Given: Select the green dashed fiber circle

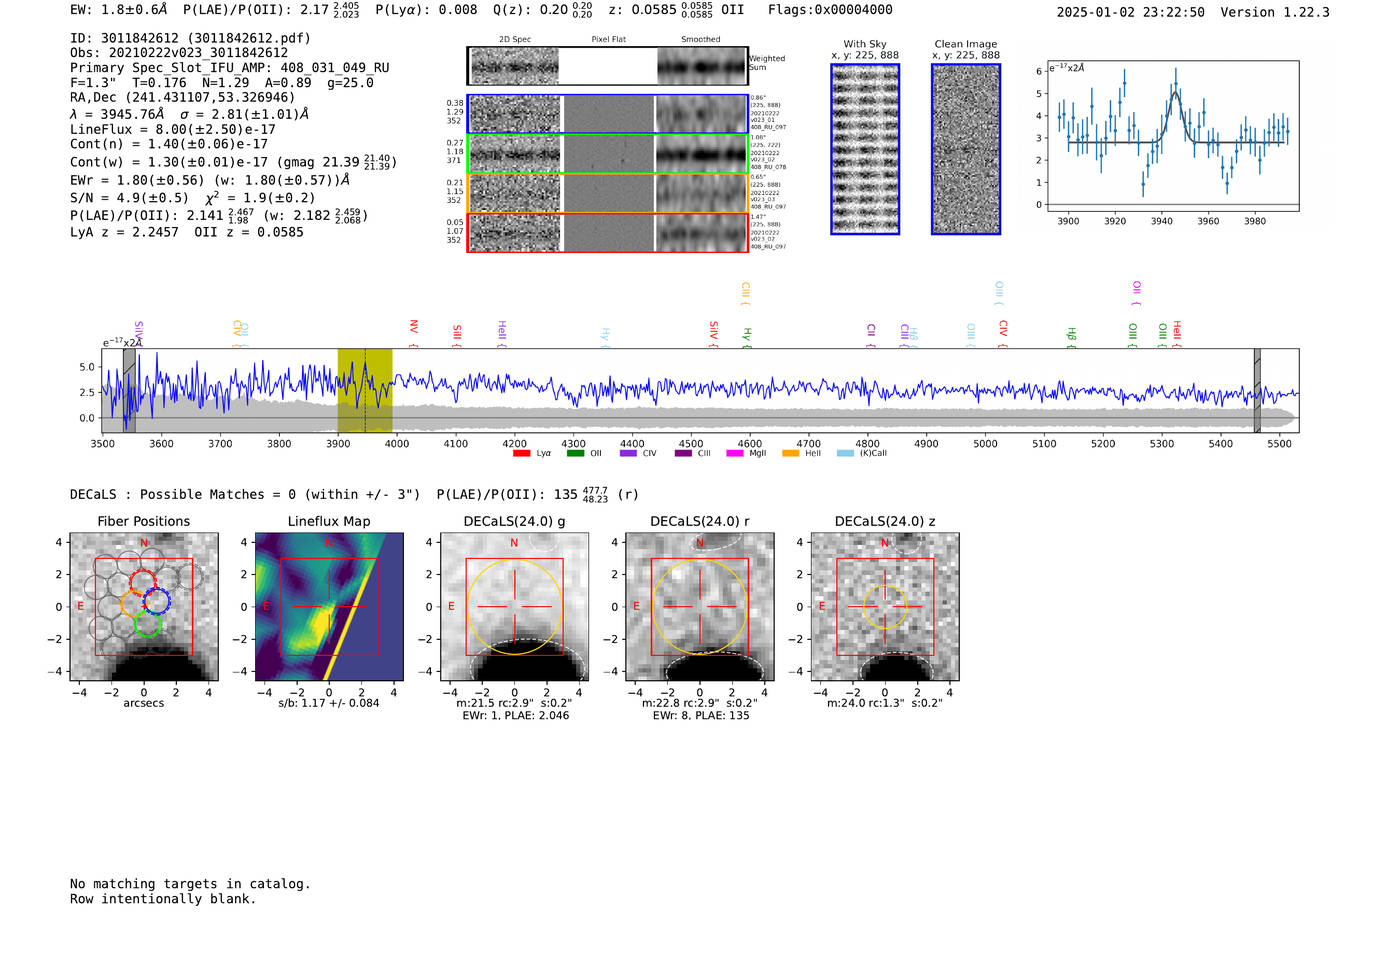Looking at the screenshot, I should pyautogui.click(x=147, y=626).
